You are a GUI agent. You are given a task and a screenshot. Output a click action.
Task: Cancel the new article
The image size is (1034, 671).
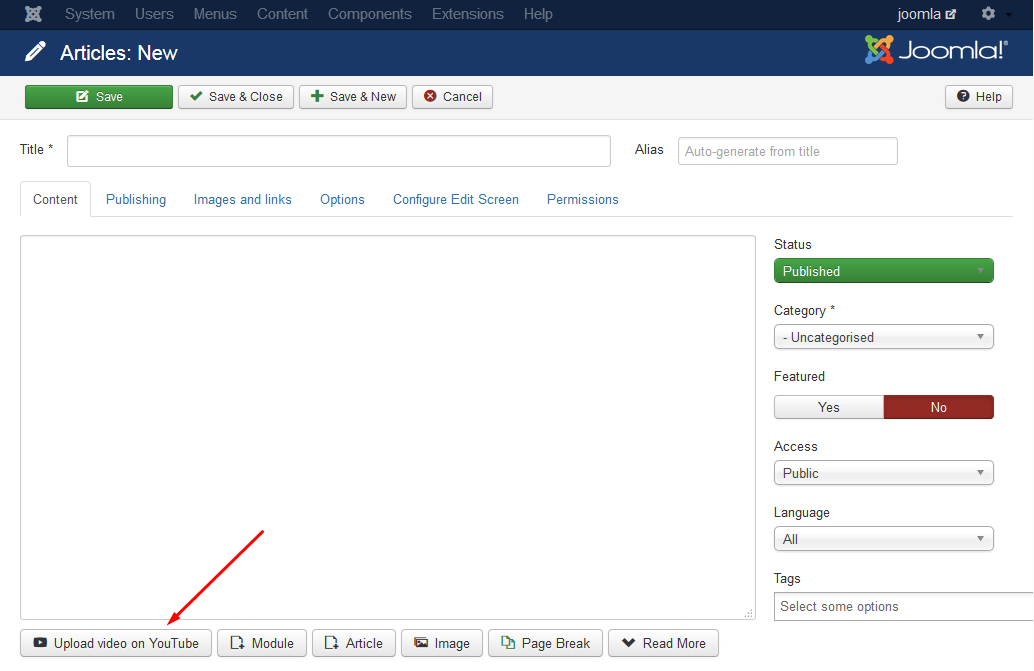(452, 97)
